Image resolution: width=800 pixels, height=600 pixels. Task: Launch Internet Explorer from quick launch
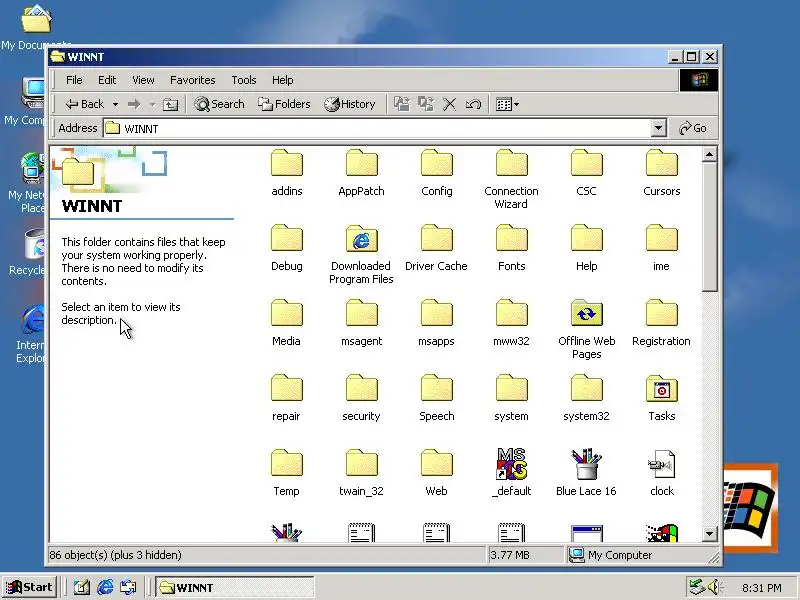105,587
